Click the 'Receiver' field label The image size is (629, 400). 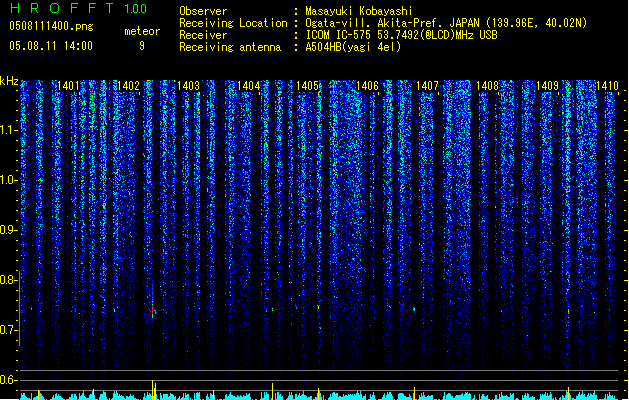click(x=203, y=35)
